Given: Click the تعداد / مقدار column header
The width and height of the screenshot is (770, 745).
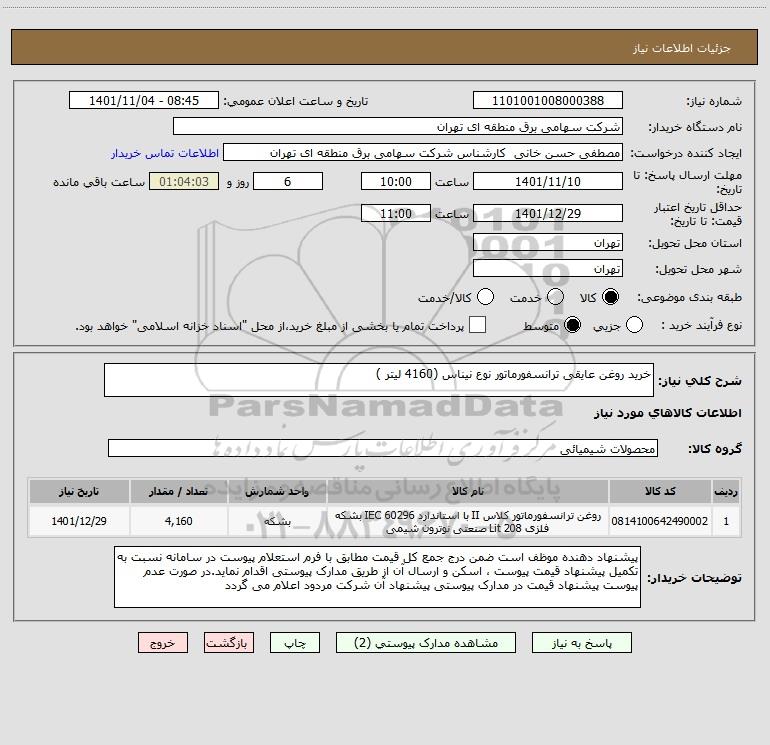Looking at the screenshot, I should click(178, 492).
